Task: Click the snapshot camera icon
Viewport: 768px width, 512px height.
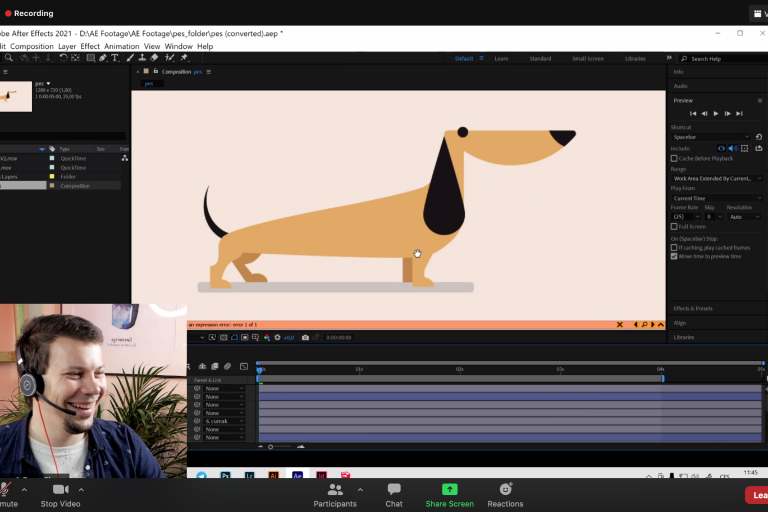Action: 305,337
